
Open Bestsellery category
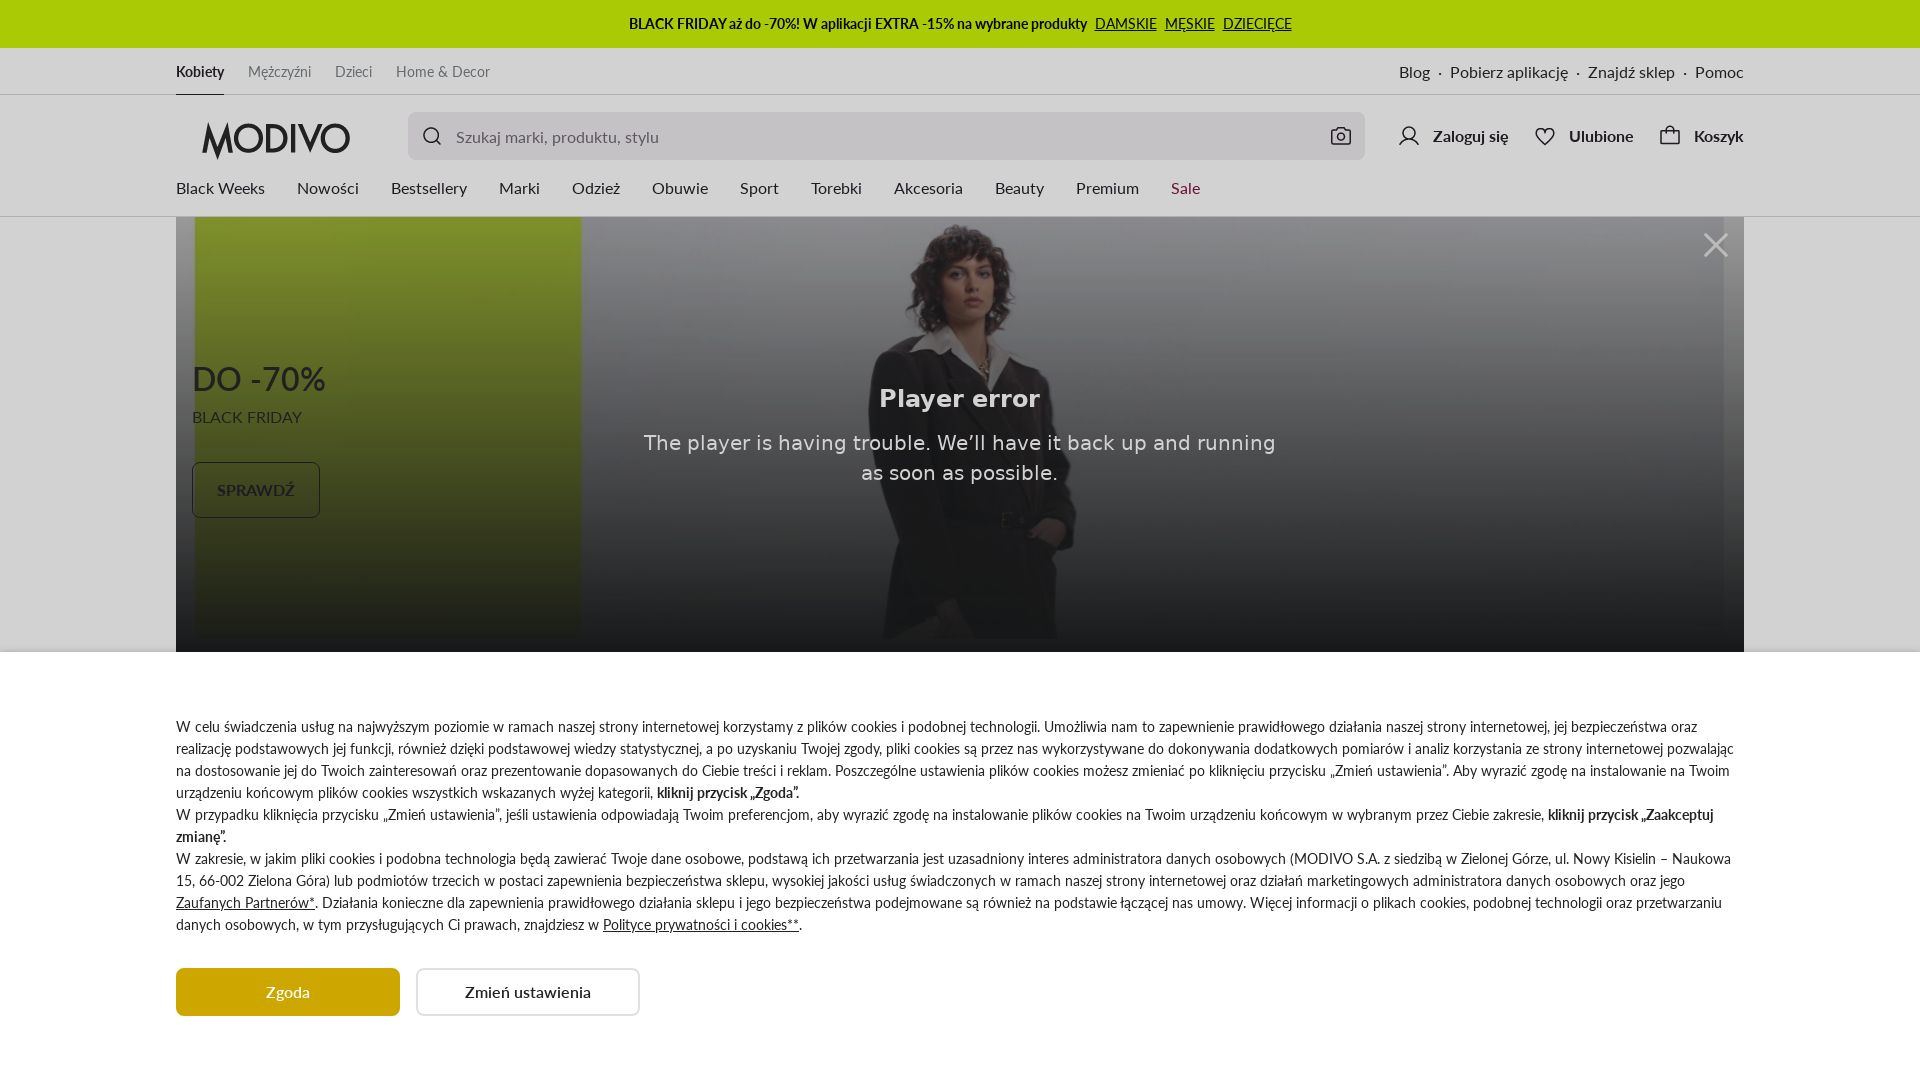pyautogui.click(x=429, y=188)
